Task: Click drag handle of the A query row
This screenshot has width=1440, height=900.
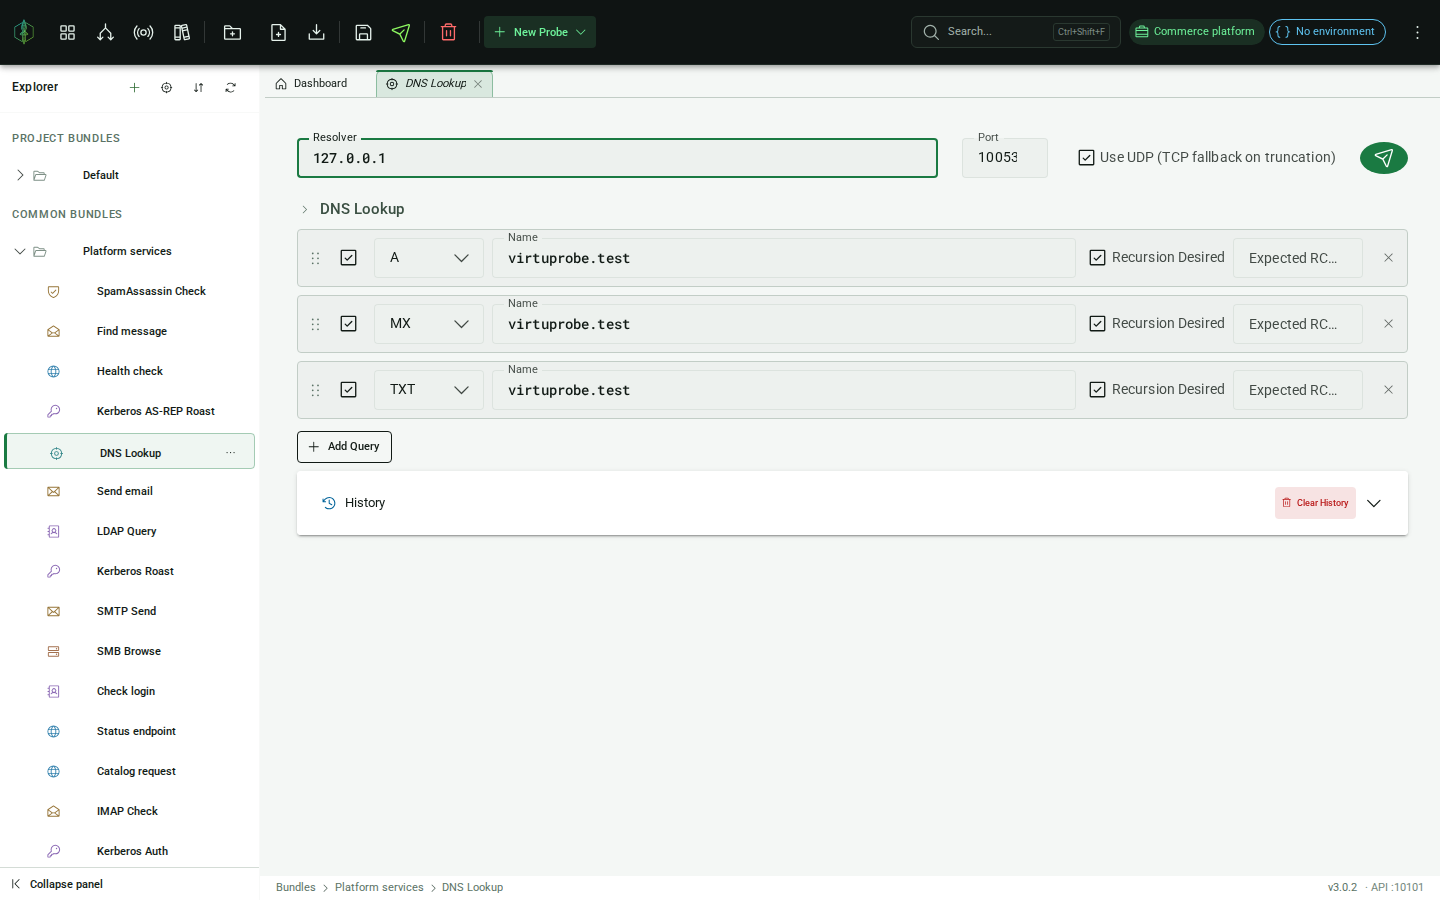Action: [315, 258]
